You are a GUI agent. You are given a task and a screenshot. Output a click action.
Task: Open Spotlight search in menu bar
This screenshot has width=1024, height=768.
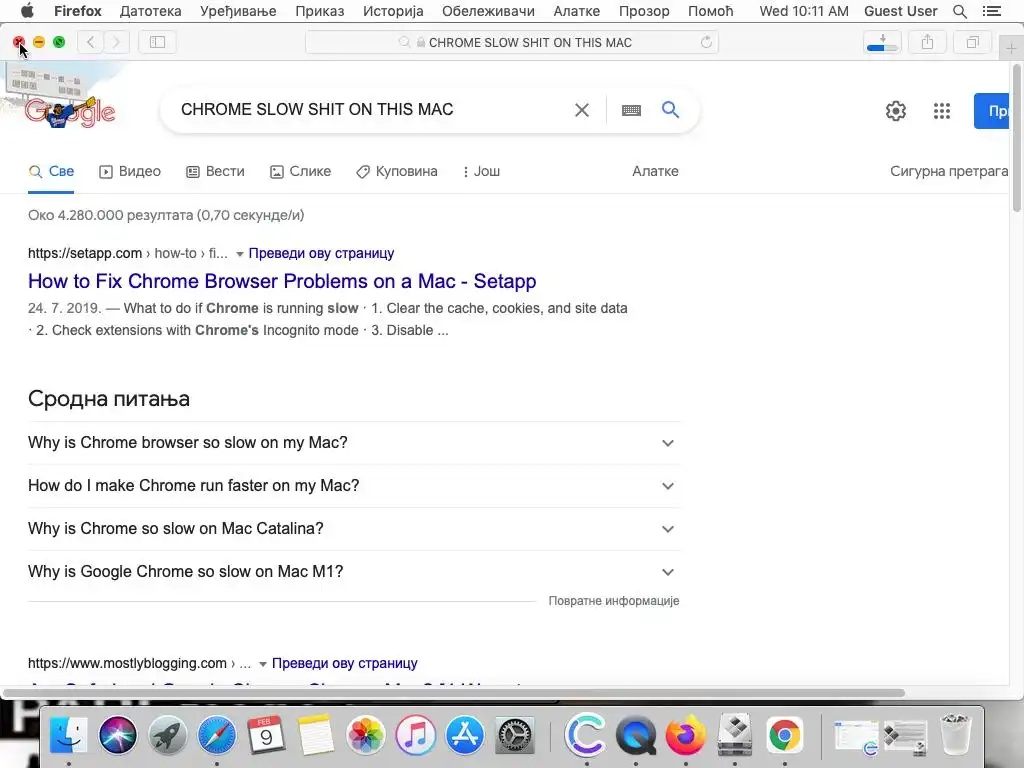tap(959, 11)
